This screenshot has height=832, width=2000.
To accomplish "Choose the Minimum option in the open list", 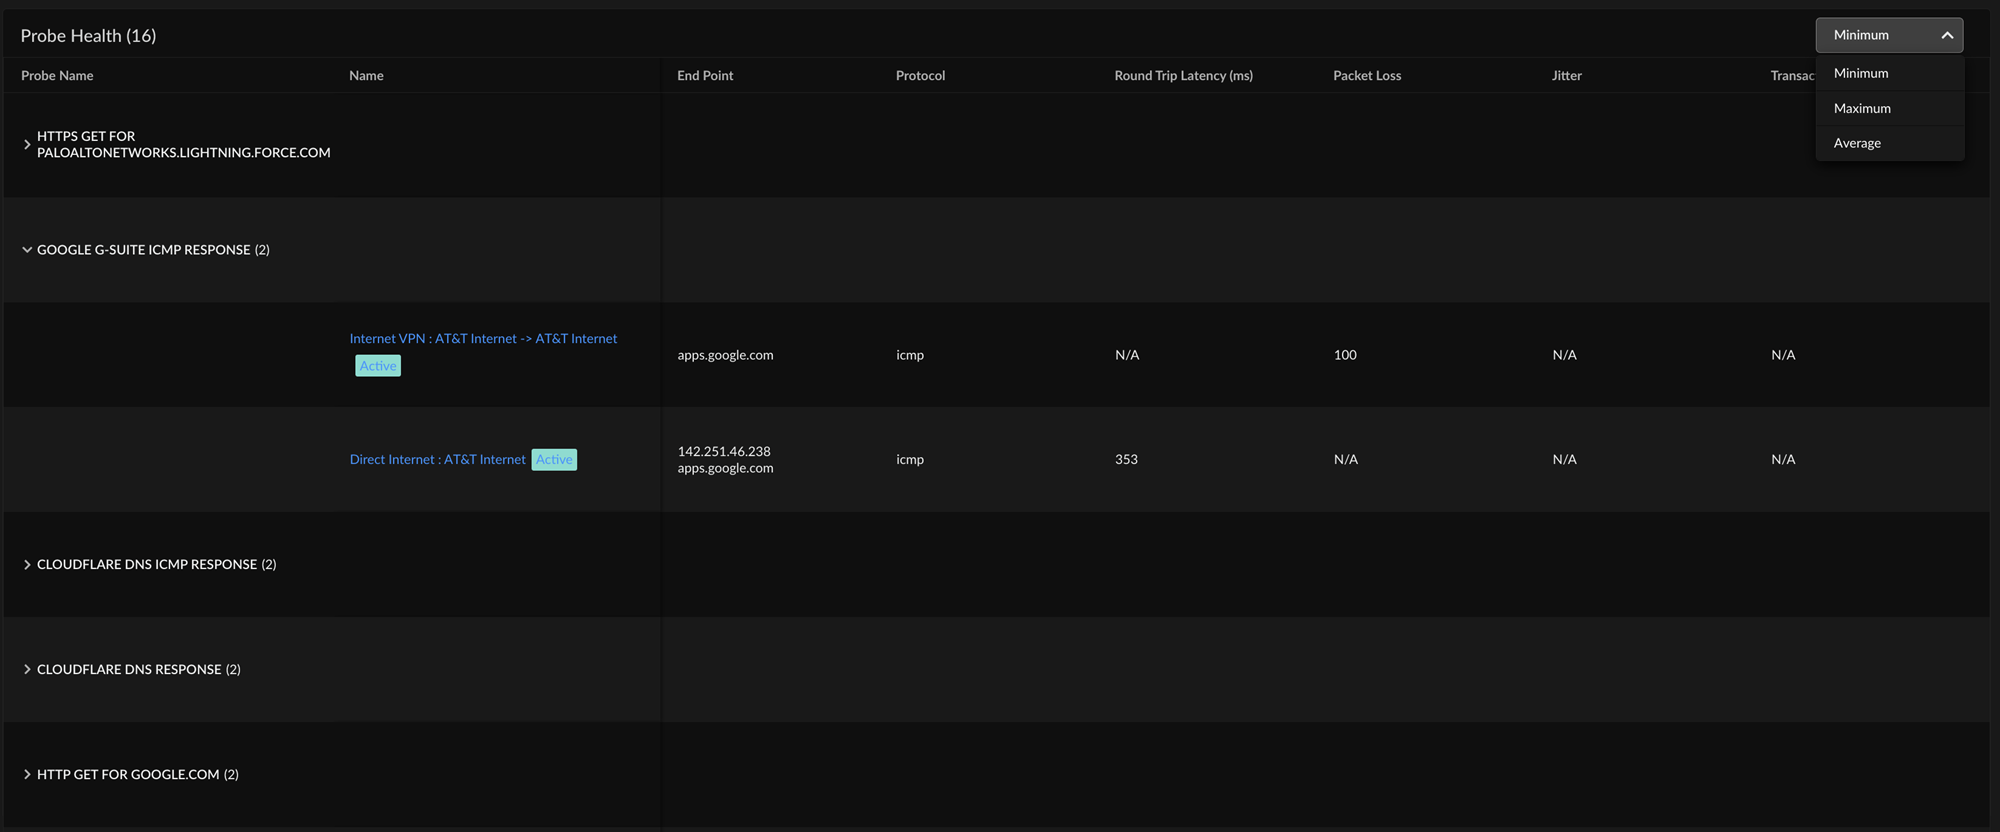I will (1861, 73).
